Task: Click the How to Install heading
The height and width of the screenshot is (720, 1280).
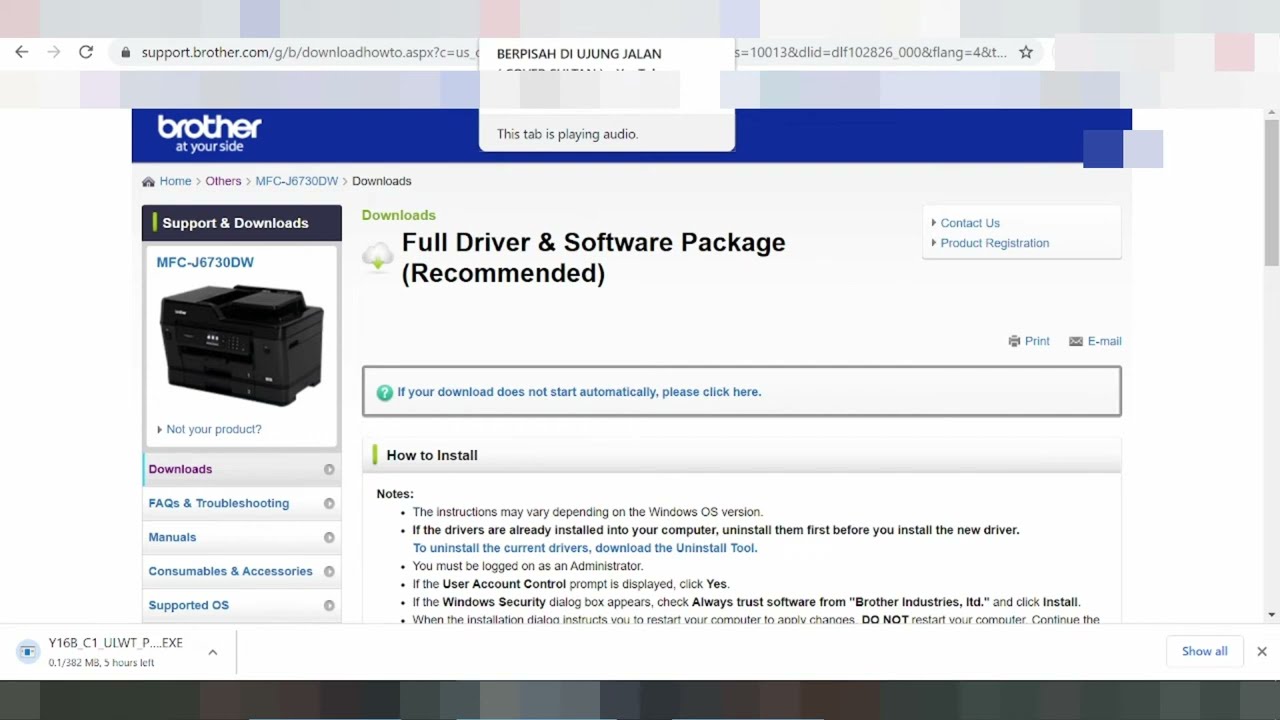Action: point(432,455)
